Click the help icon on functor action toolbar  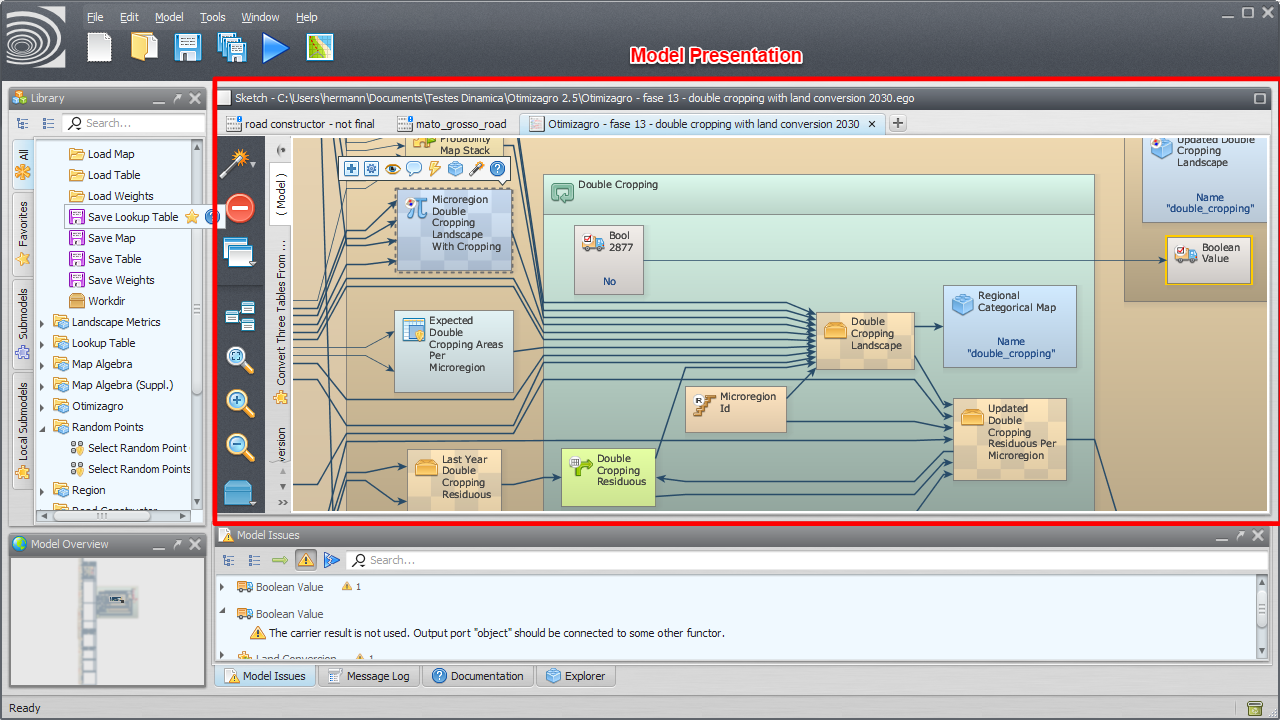pos(497,169)
